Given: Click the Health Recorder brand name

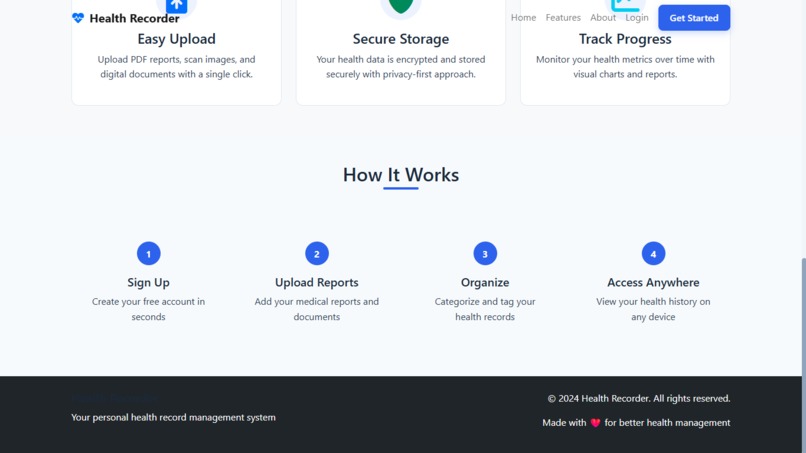Looking at the screenshot, I should pyautogui.click(x=134, y=19).
